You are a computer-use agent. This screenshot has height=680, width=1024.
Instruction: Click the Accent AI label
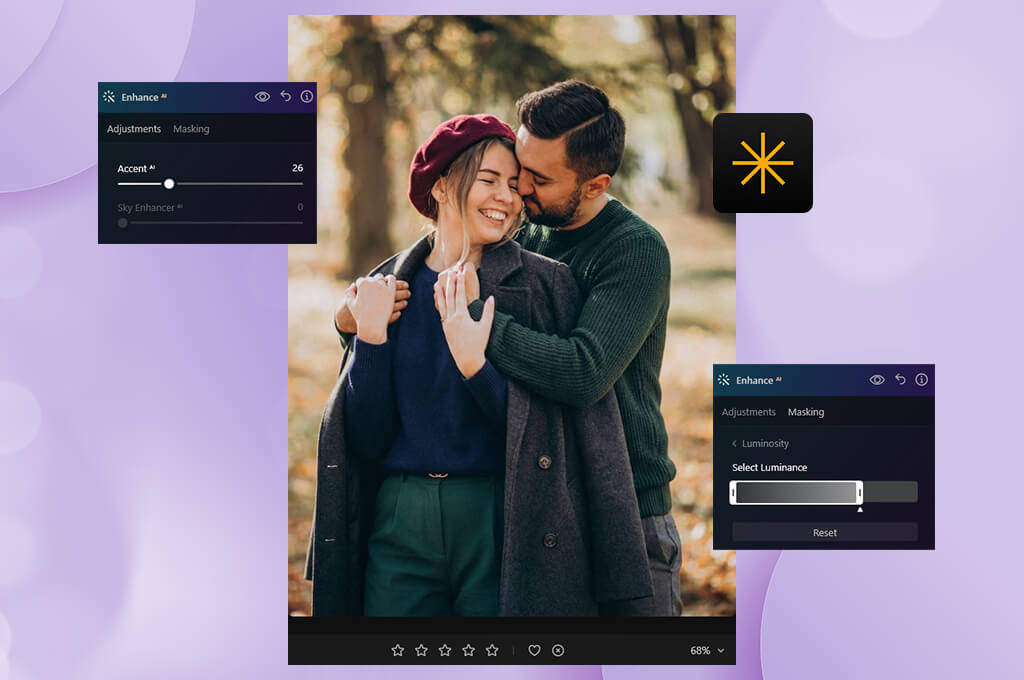click(x=136, y=169)
